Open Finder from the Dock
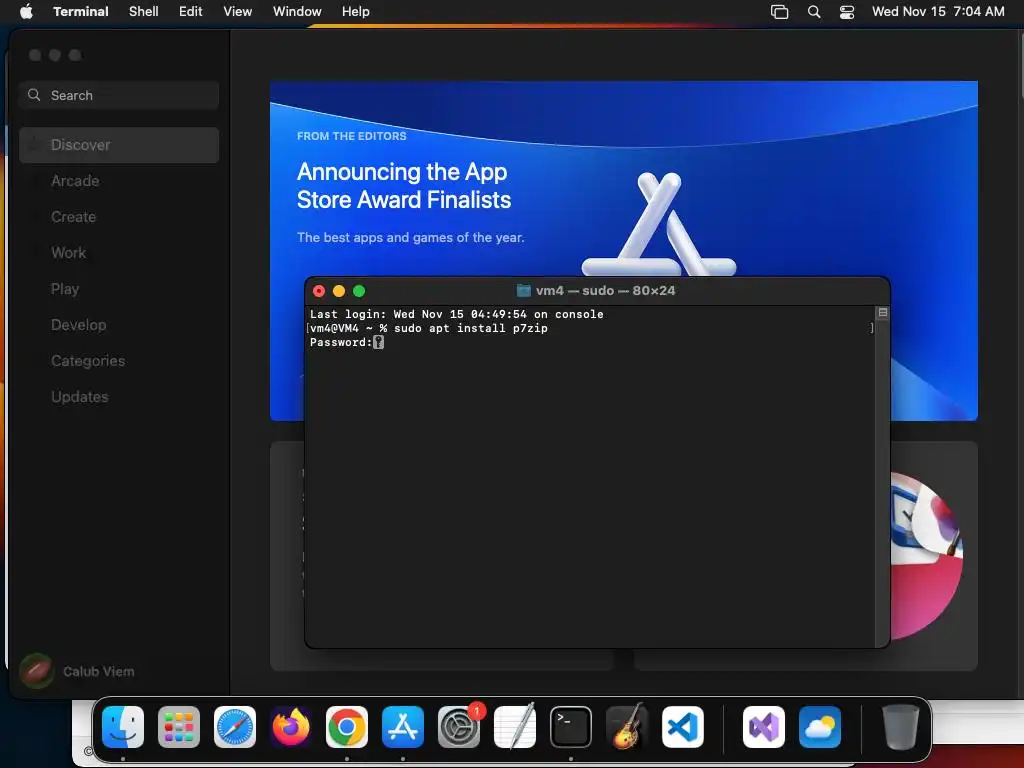1024x768 pixels. click(x=123, y=727)
